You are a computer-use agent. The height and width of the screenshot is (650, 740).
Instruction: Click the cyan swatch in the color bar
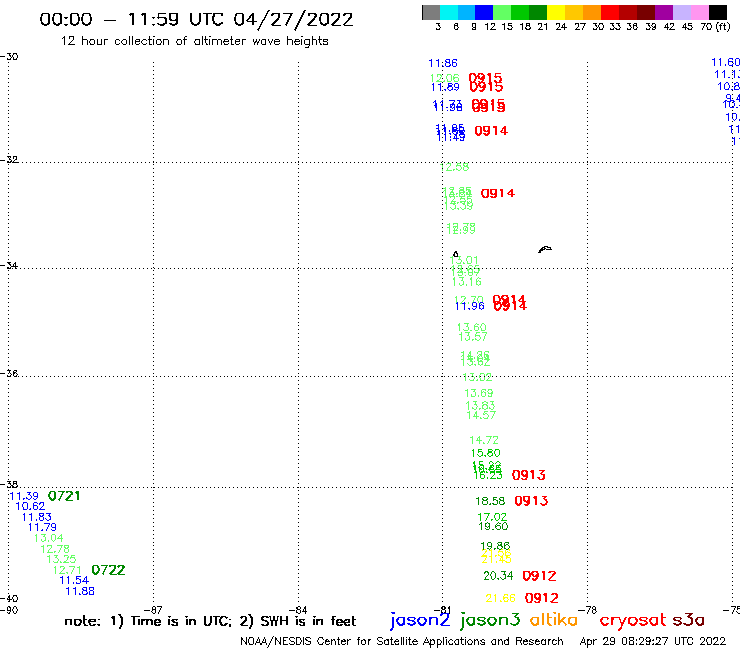pyautogui.click(x=448, y=12)
